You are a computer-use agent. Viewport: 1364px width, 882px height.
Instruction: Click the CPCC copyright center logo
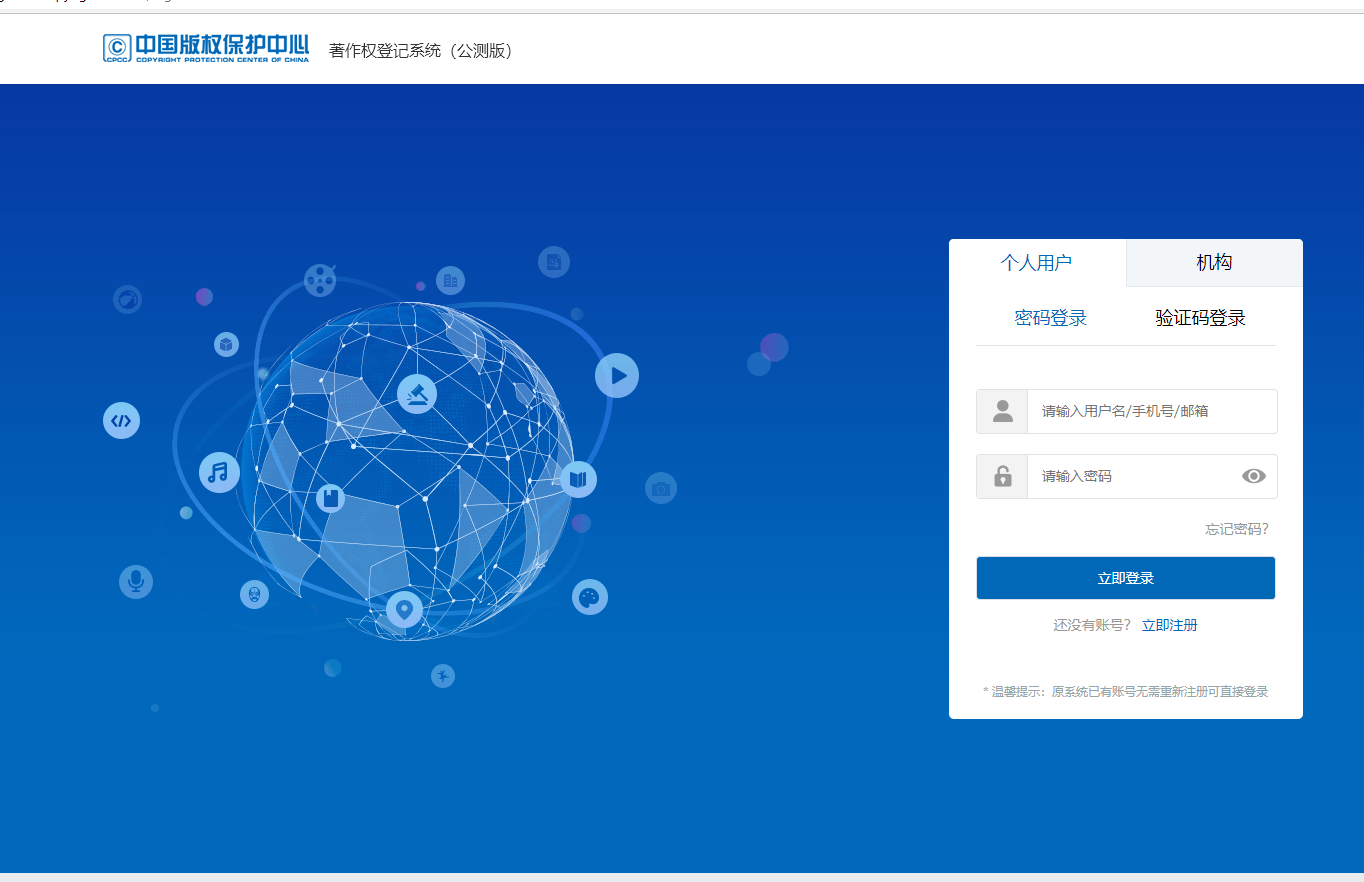coord(206,46)
